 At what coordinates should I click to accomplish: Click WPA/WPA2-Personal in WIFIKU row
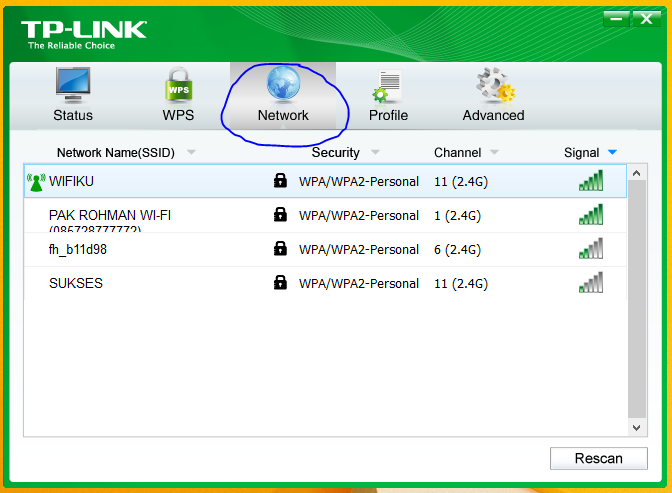pyautogui.click(x=359, y=182)
